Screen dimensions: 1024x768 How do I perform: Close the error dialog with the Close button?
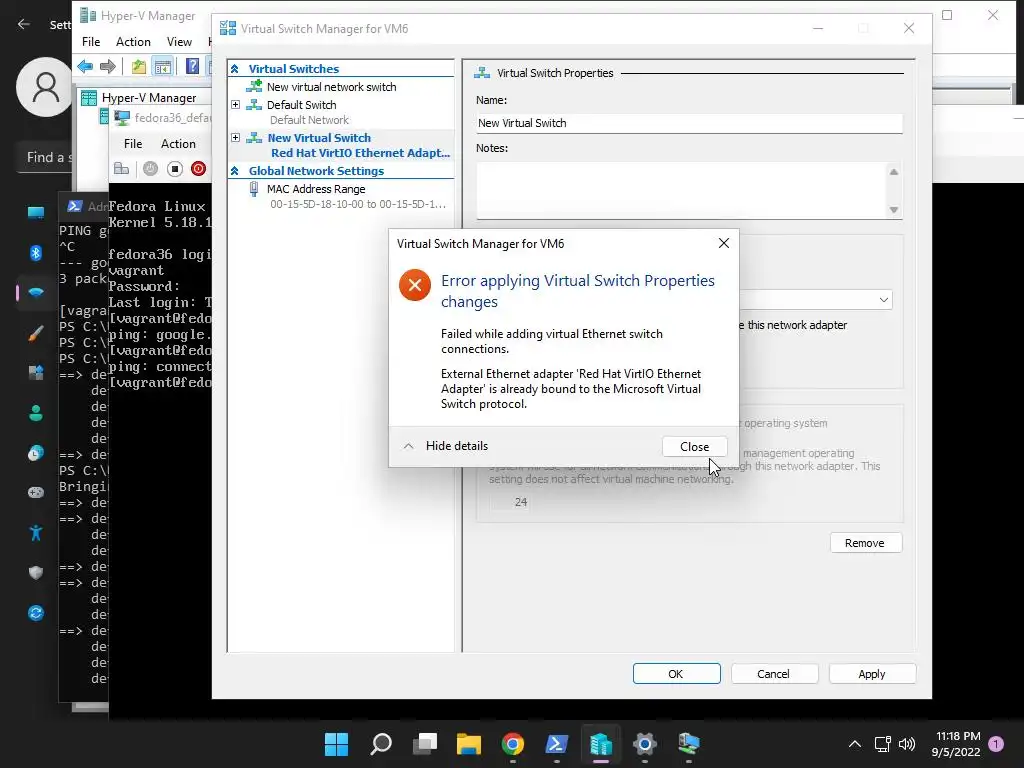point(694,447)
